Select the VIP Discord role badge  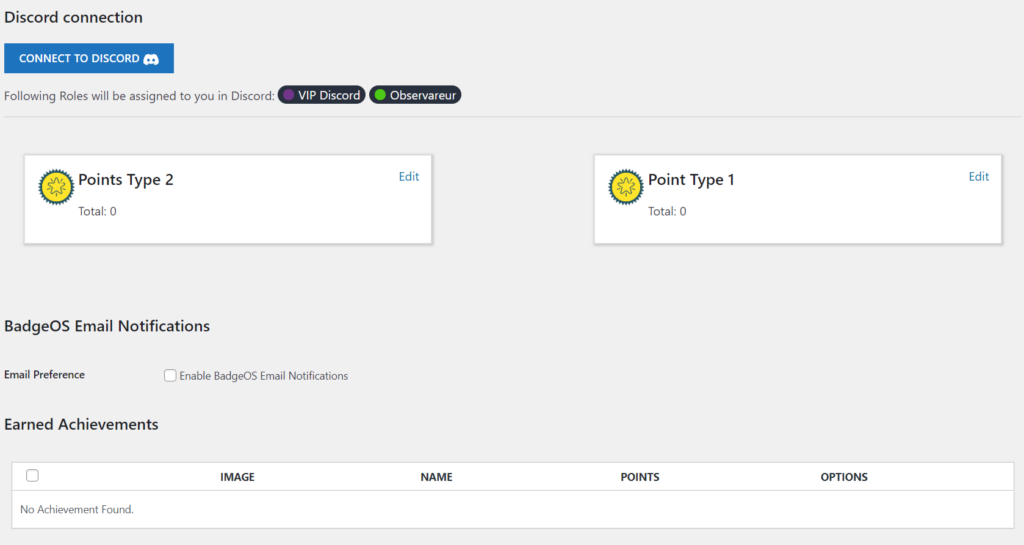click(x=321, y=95)
